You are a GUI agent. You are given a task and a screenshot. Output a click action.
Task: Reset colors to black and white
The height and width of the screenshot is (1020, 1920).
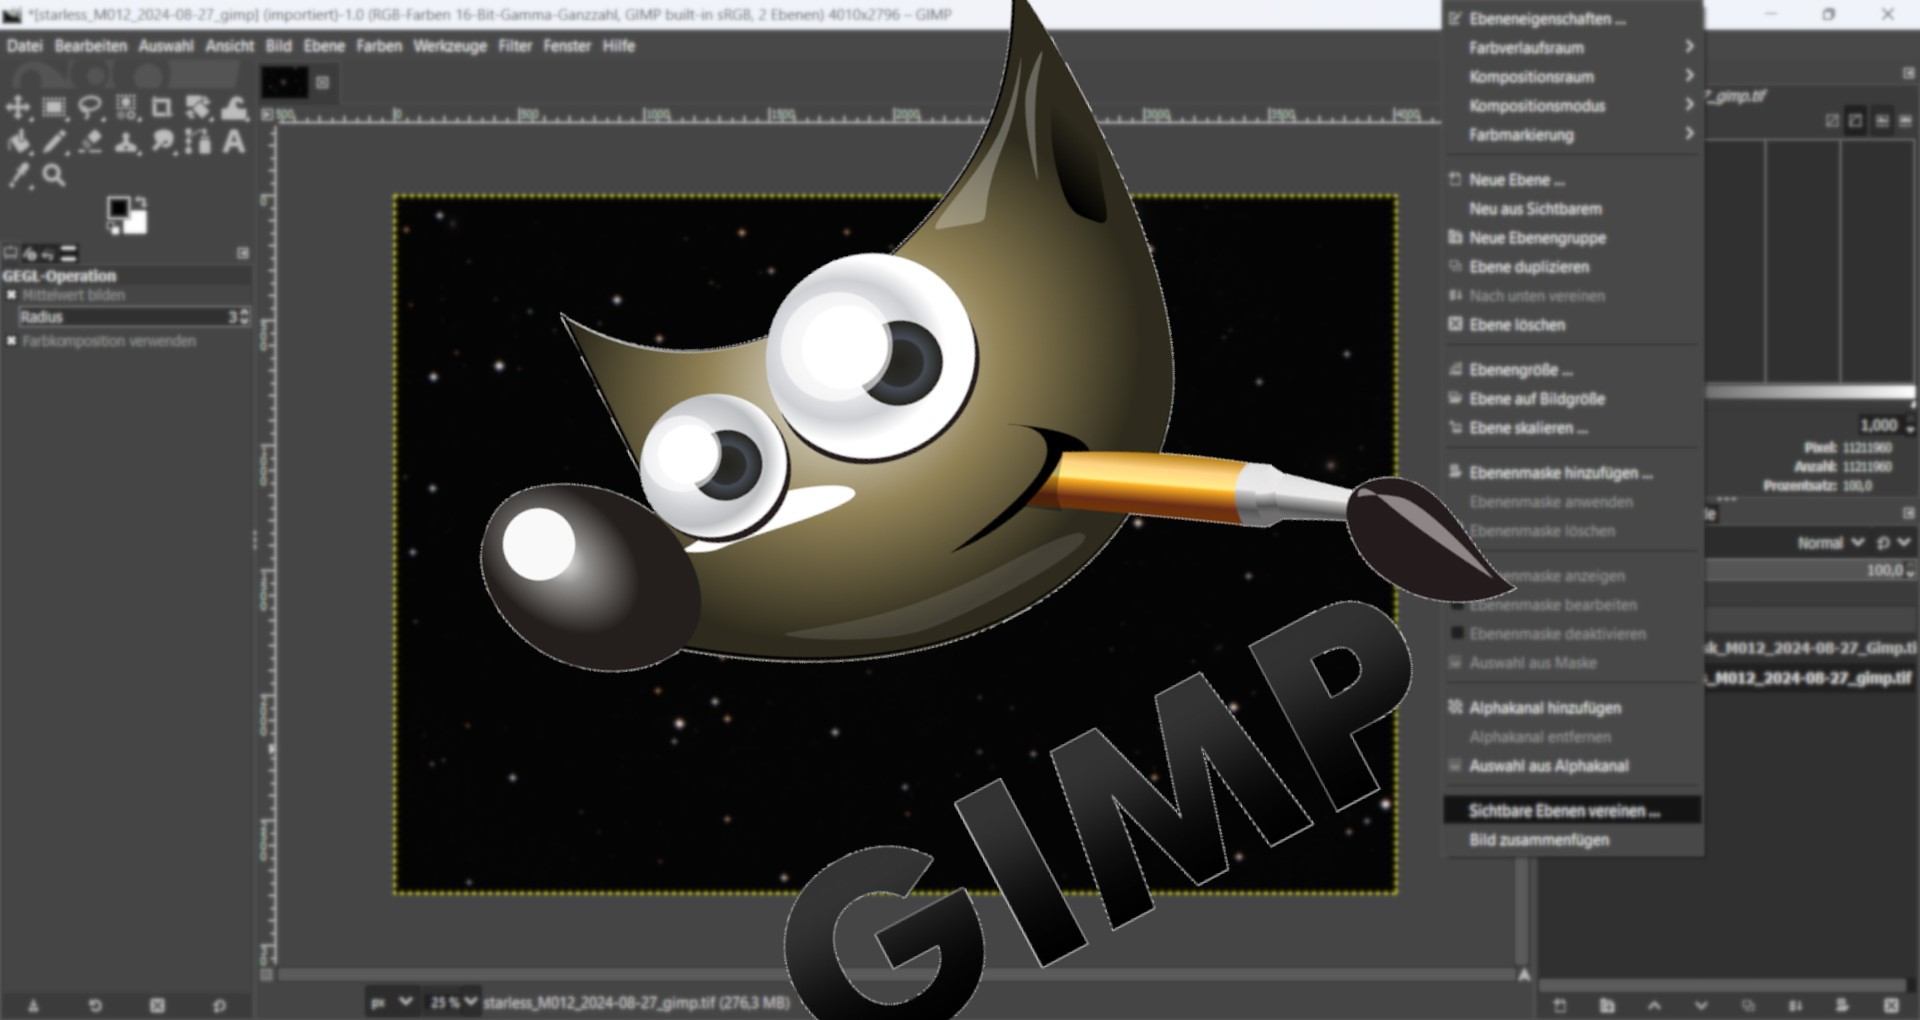[x=113, y=230]
